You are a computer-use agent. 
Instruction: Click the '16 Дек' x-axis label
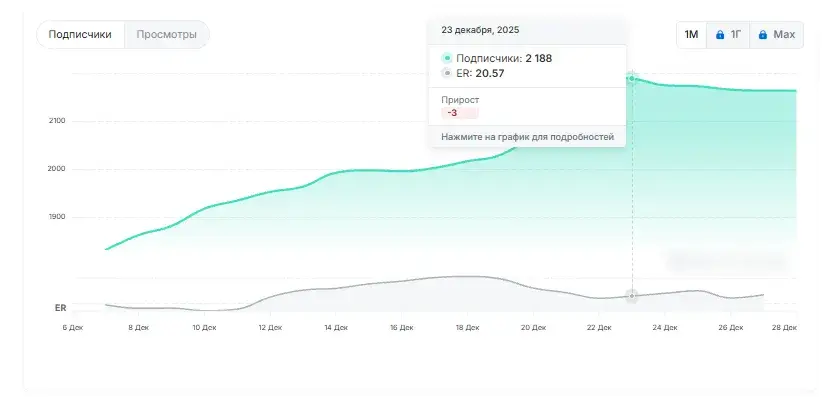tap(402, 328)
